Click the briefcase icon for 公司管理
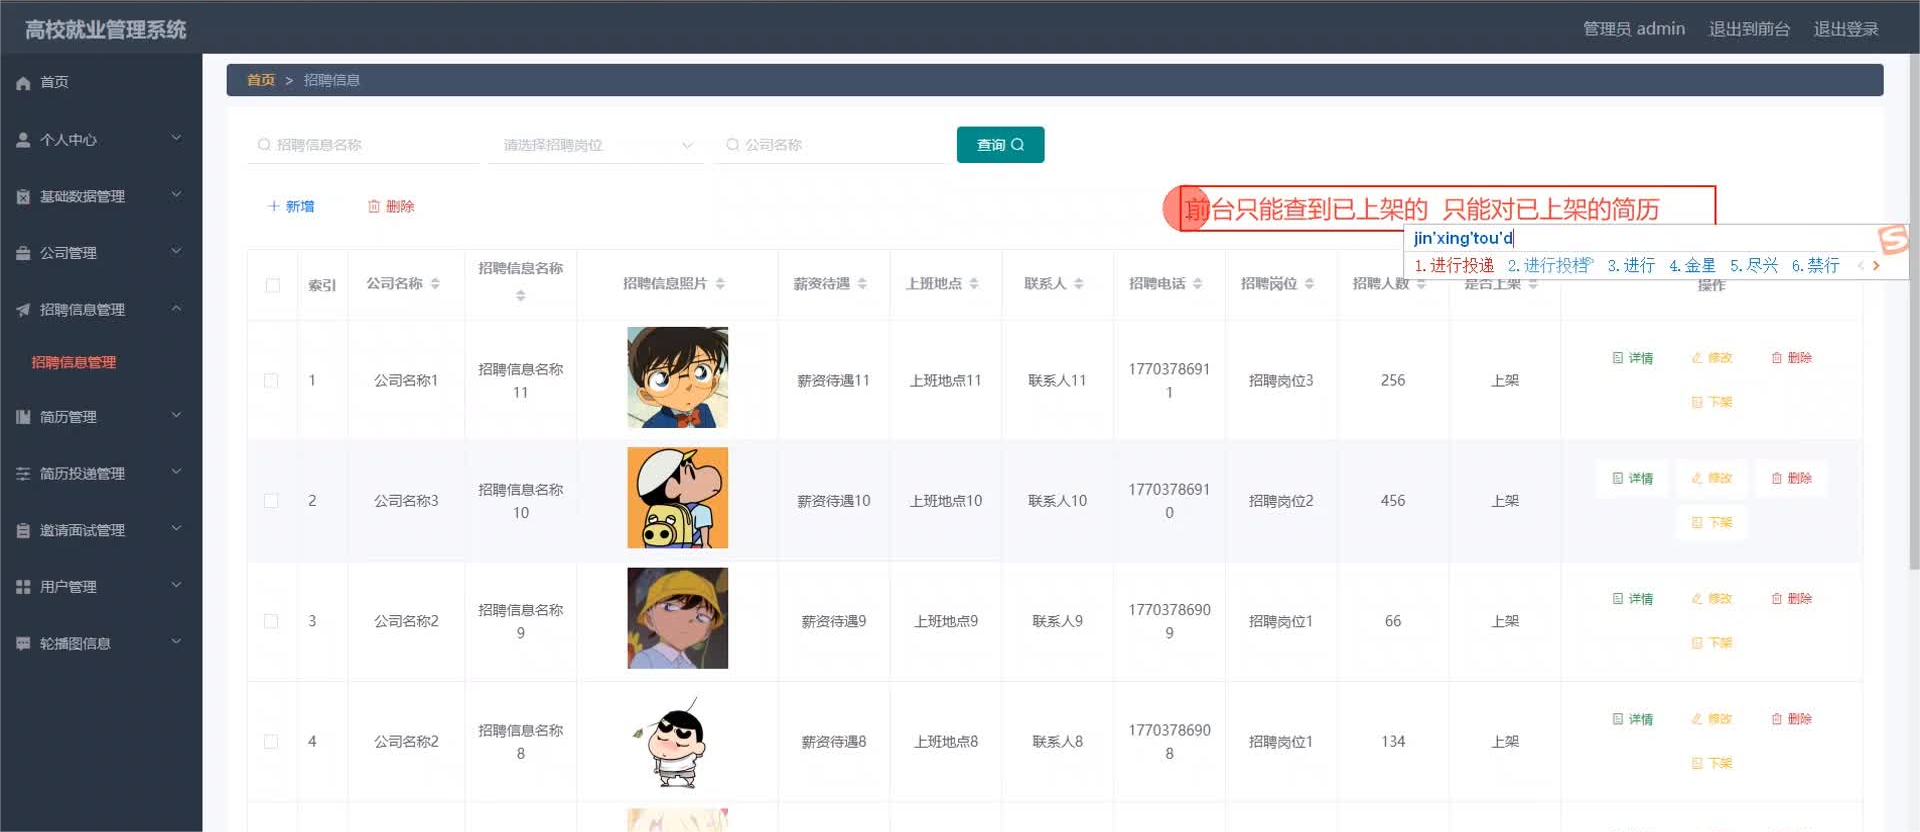 (23, 253)
